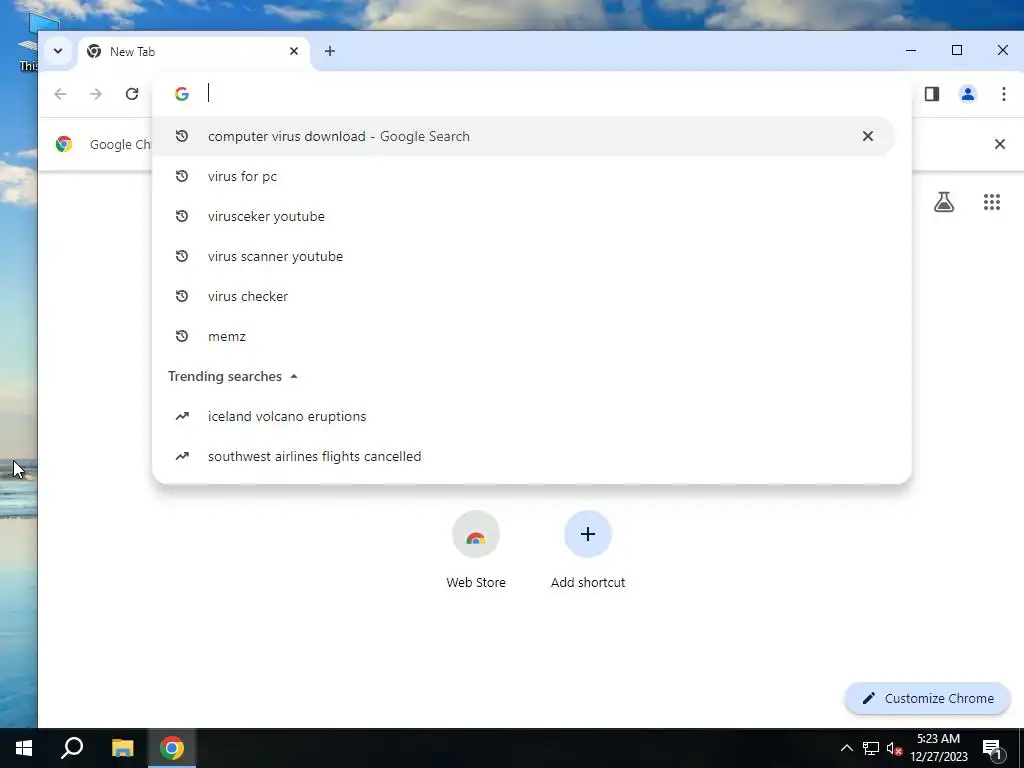1024x768 pixels.
Task: Click the Add shortcut button
Action: (588, 551)
